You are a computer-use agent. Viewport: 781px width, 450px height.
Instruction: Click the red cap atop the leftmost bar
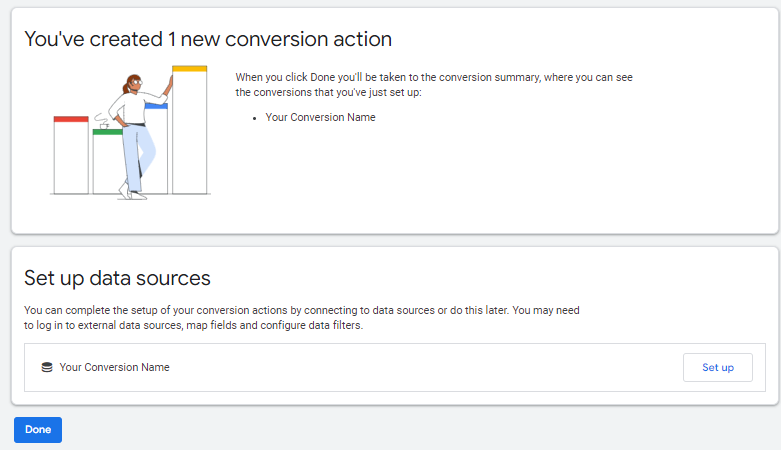click(70, 119)
